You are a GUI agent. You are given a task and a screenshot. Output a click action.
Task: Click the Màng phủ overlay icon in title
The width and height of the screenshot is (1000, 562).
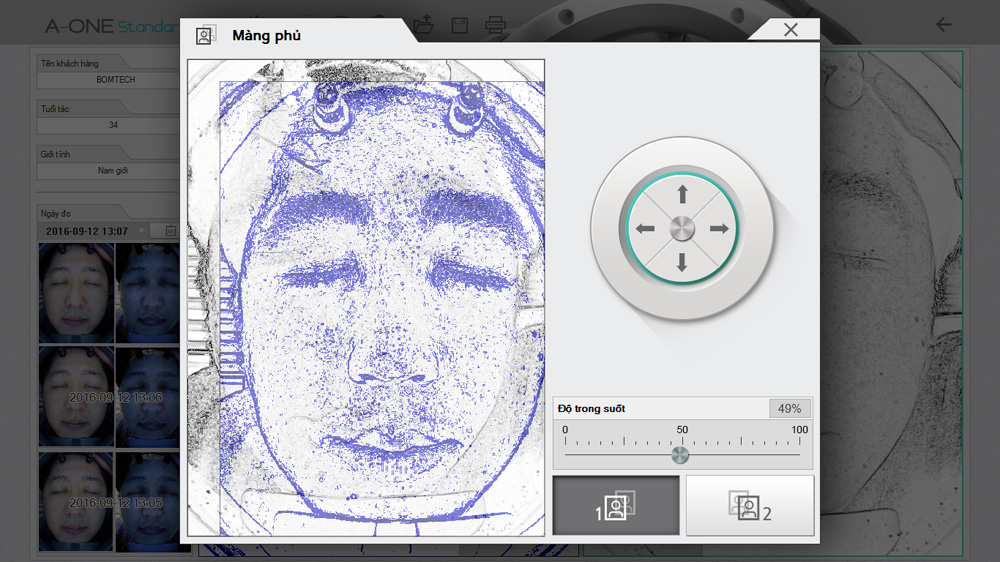[x=205, y=35]
